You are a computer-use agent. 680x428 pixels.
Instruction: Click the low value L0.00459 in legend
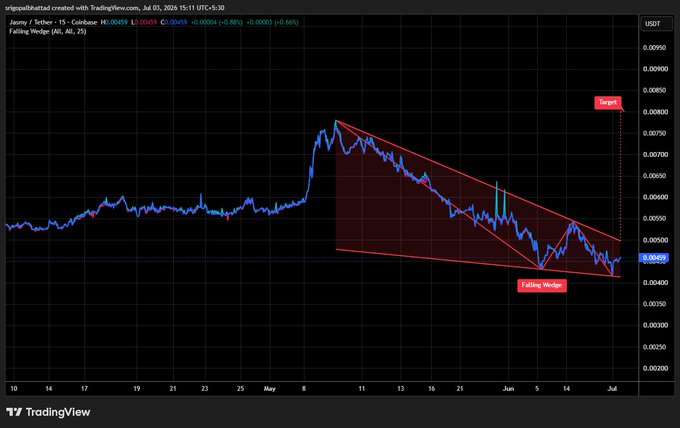(144, 22)
